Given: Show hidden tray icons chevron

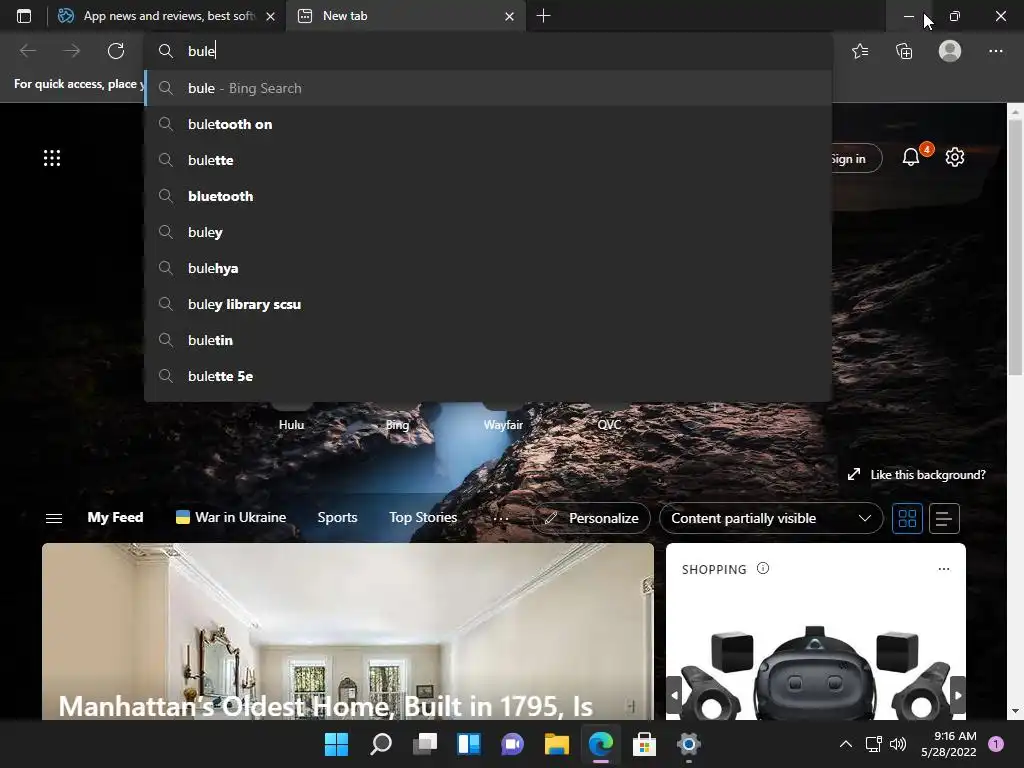Looking at the screenshot, I should [x=846, y=744].
